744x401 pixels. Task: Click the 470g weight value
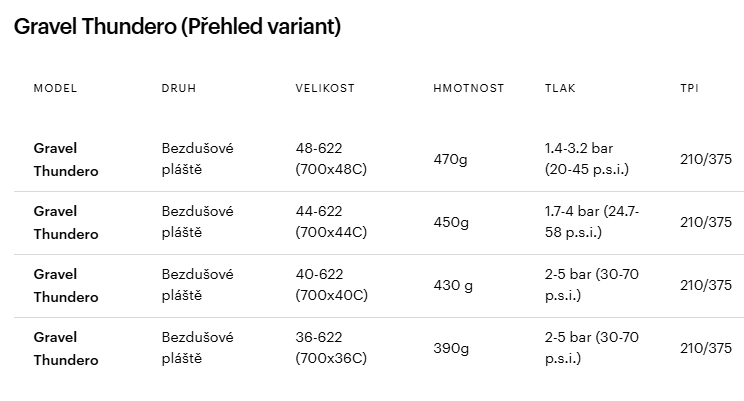point(450,159)
